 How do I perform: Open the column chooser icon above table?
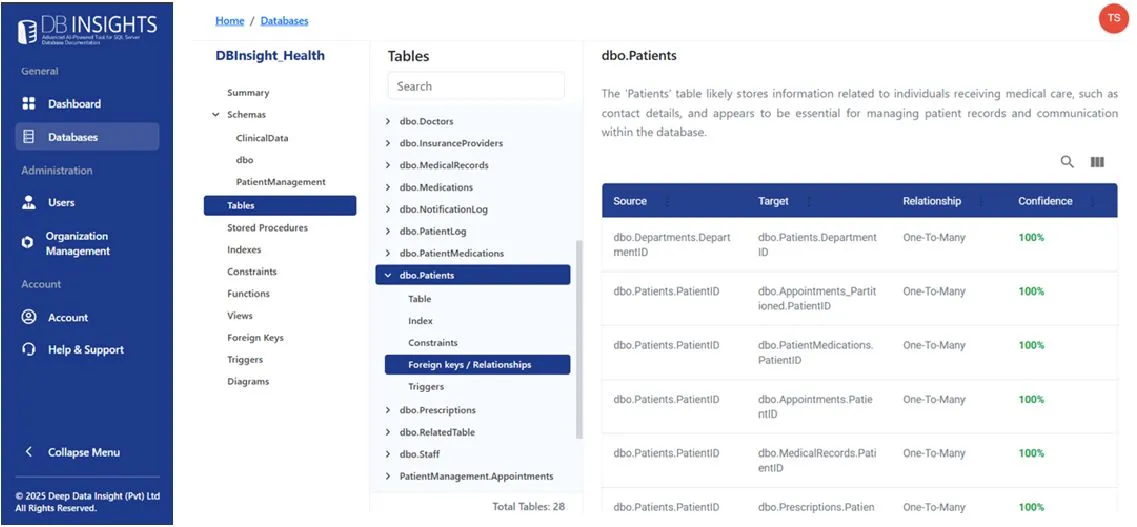[x=1097, y=162]
